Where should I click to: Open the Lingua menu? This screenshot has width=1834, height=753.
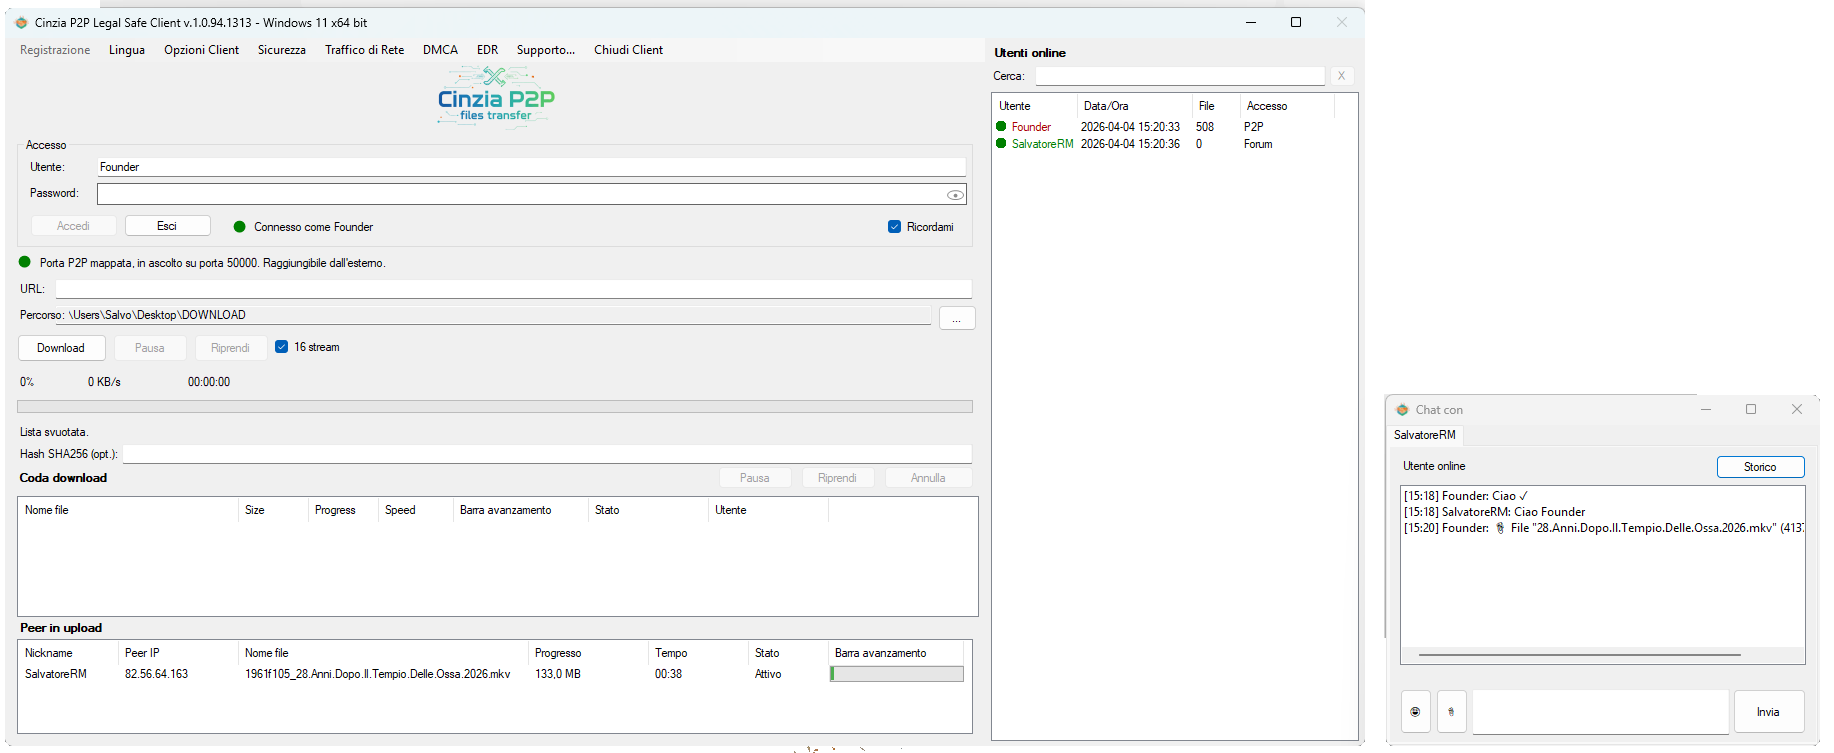pos(127,50)
